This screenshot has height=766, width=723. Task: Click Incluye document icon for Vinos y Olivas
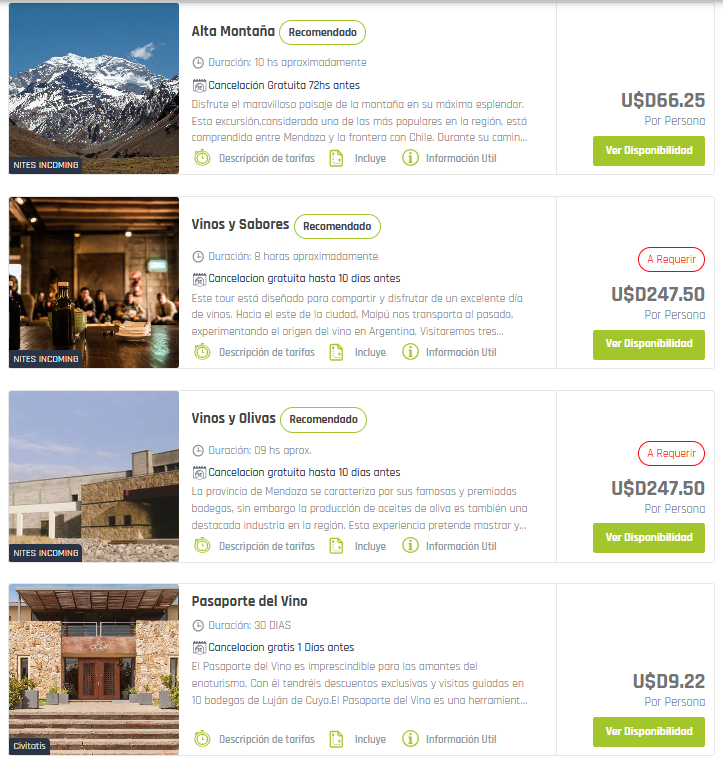tap(336, 546)
